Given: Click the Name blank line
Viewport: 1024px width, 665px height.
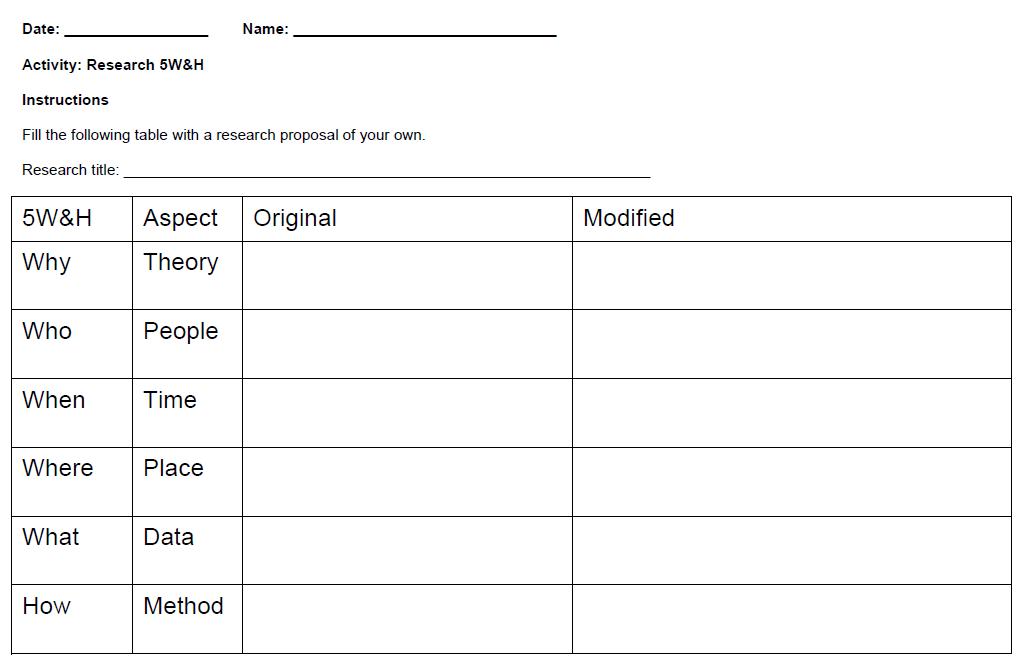Looking at the screenshot, I should [424, 30].
